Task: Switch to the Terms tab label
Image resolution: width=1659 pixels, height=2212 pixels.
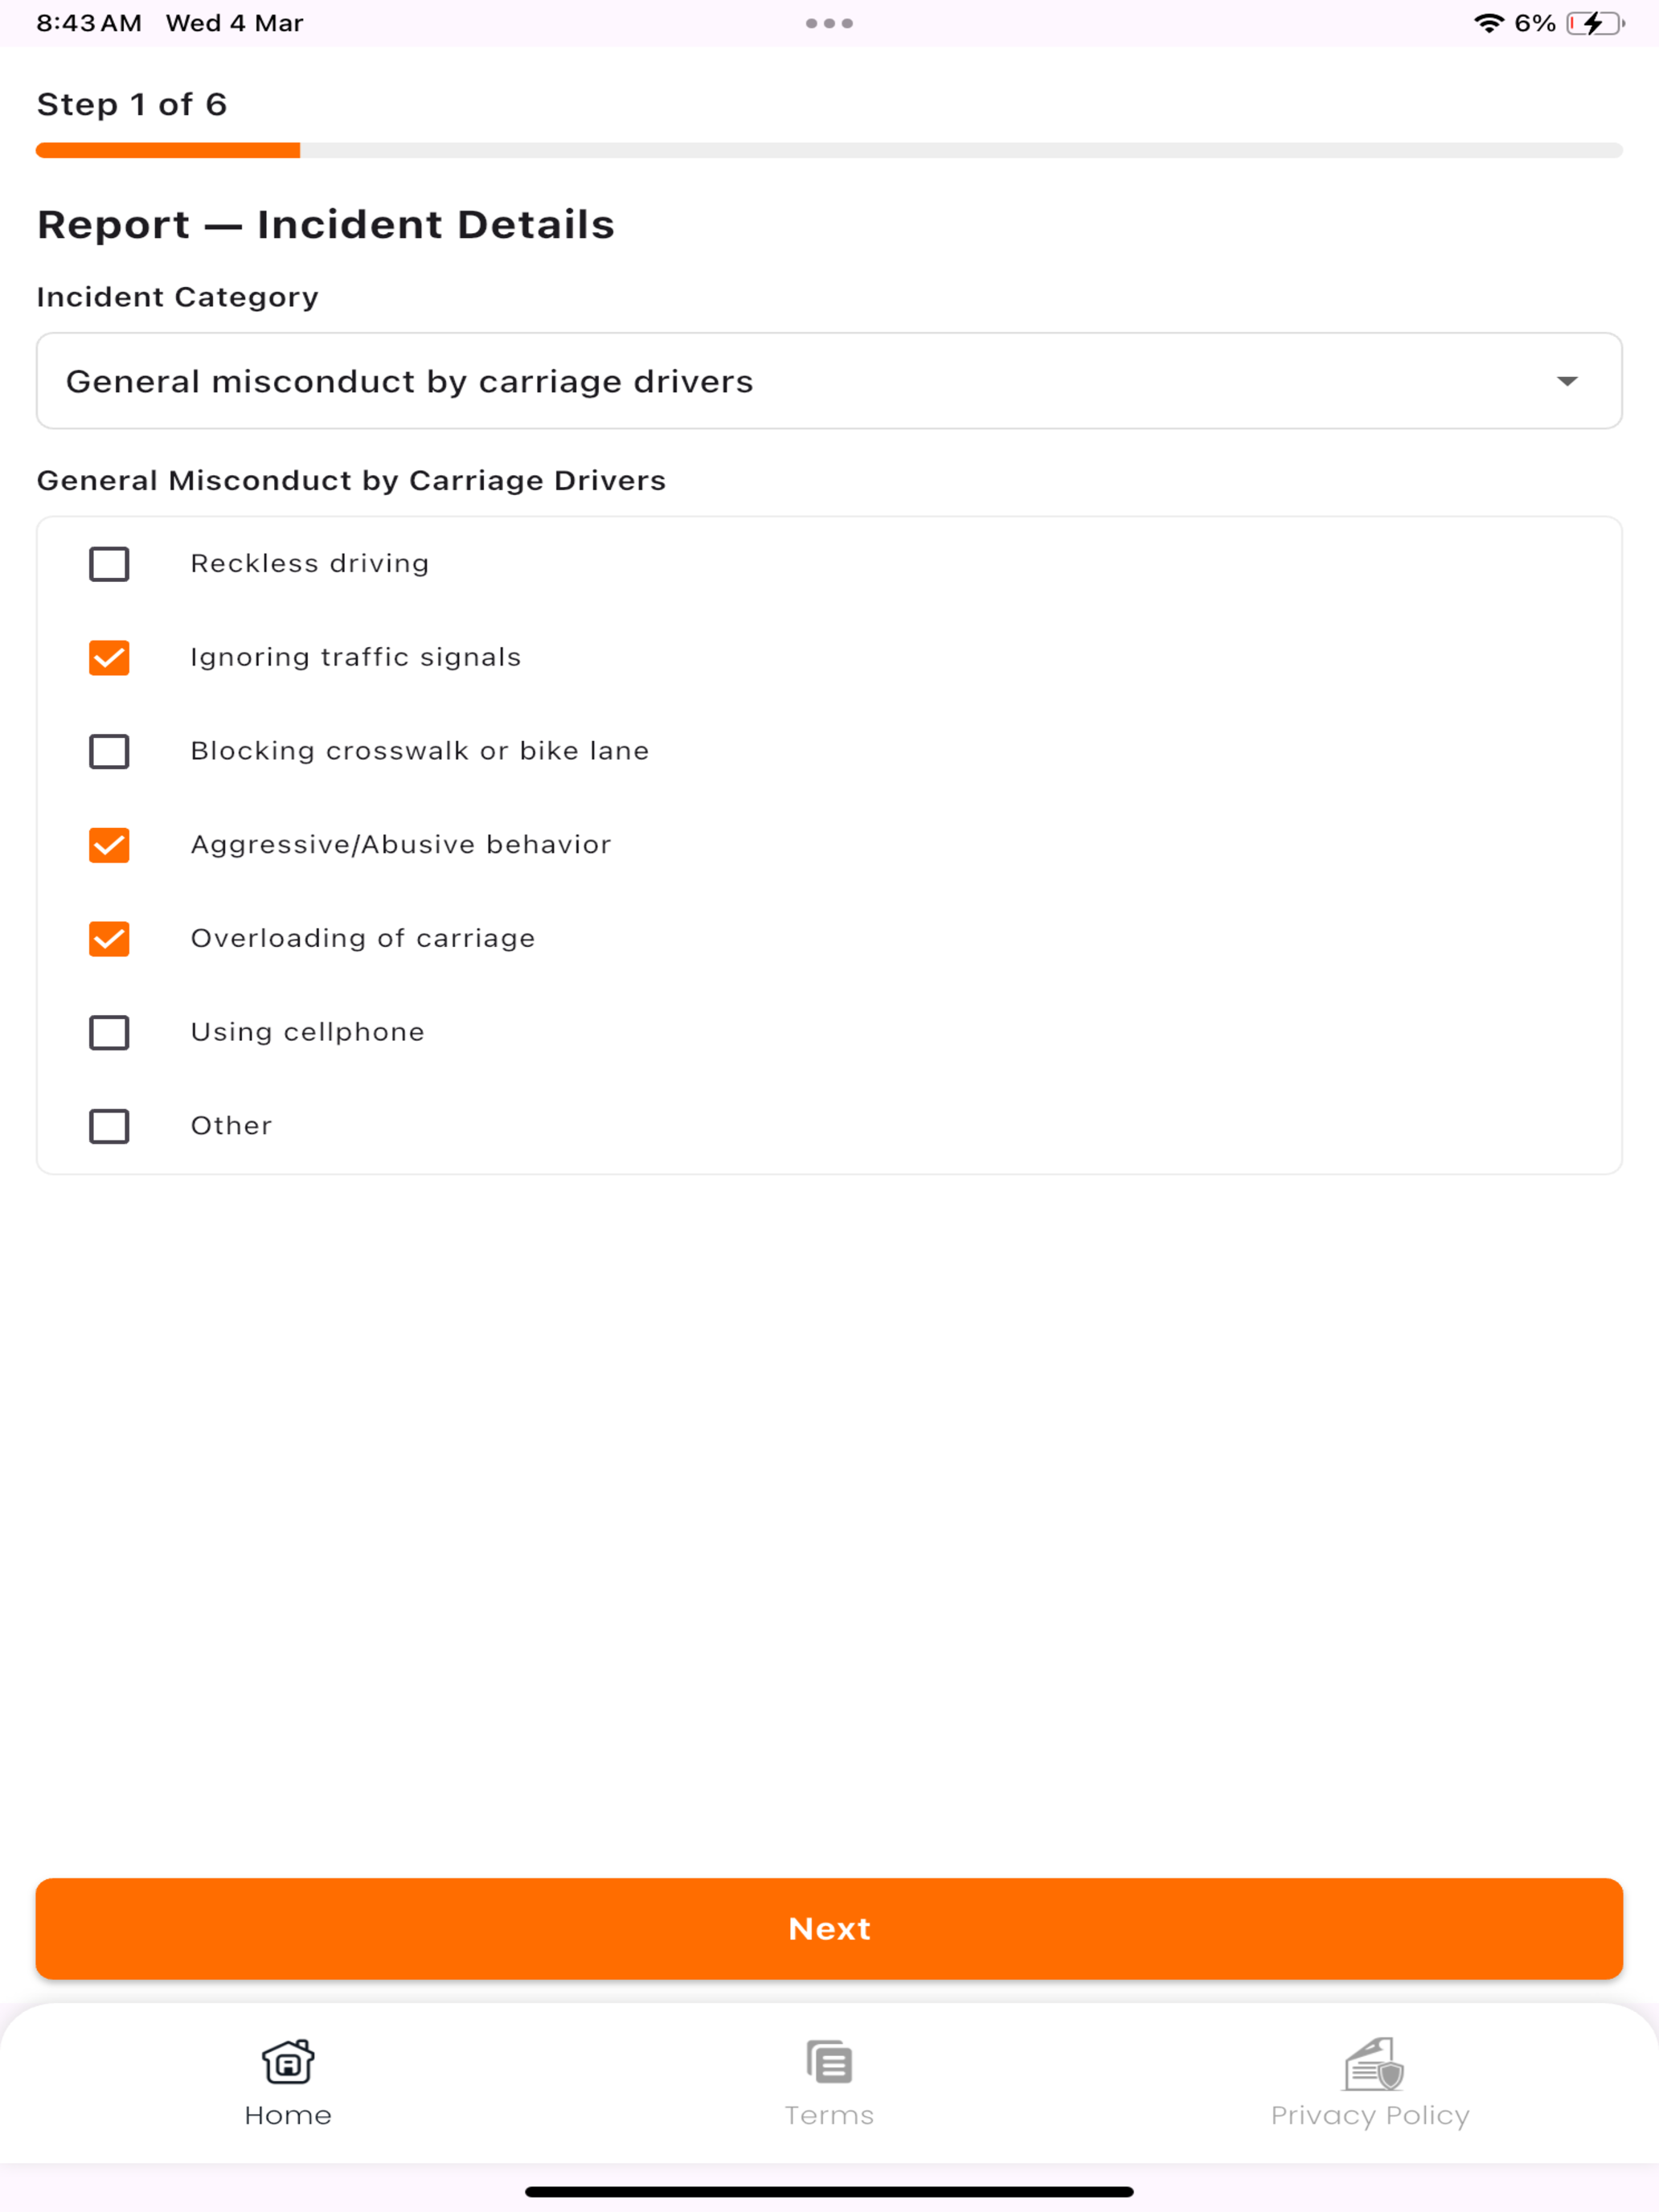Action: click(829, 2115)
